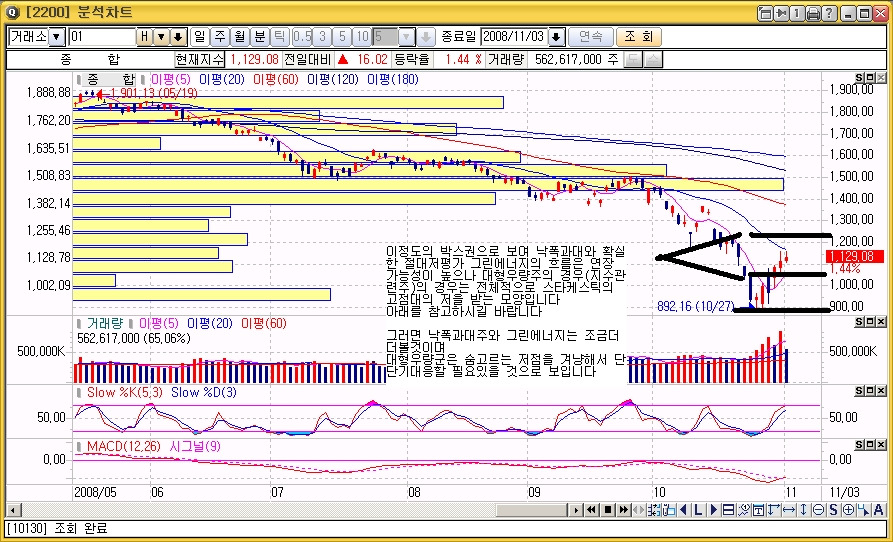The image size is (893, 542).
Task: Click the crosshair pointer icon
Action: point(863,510)
